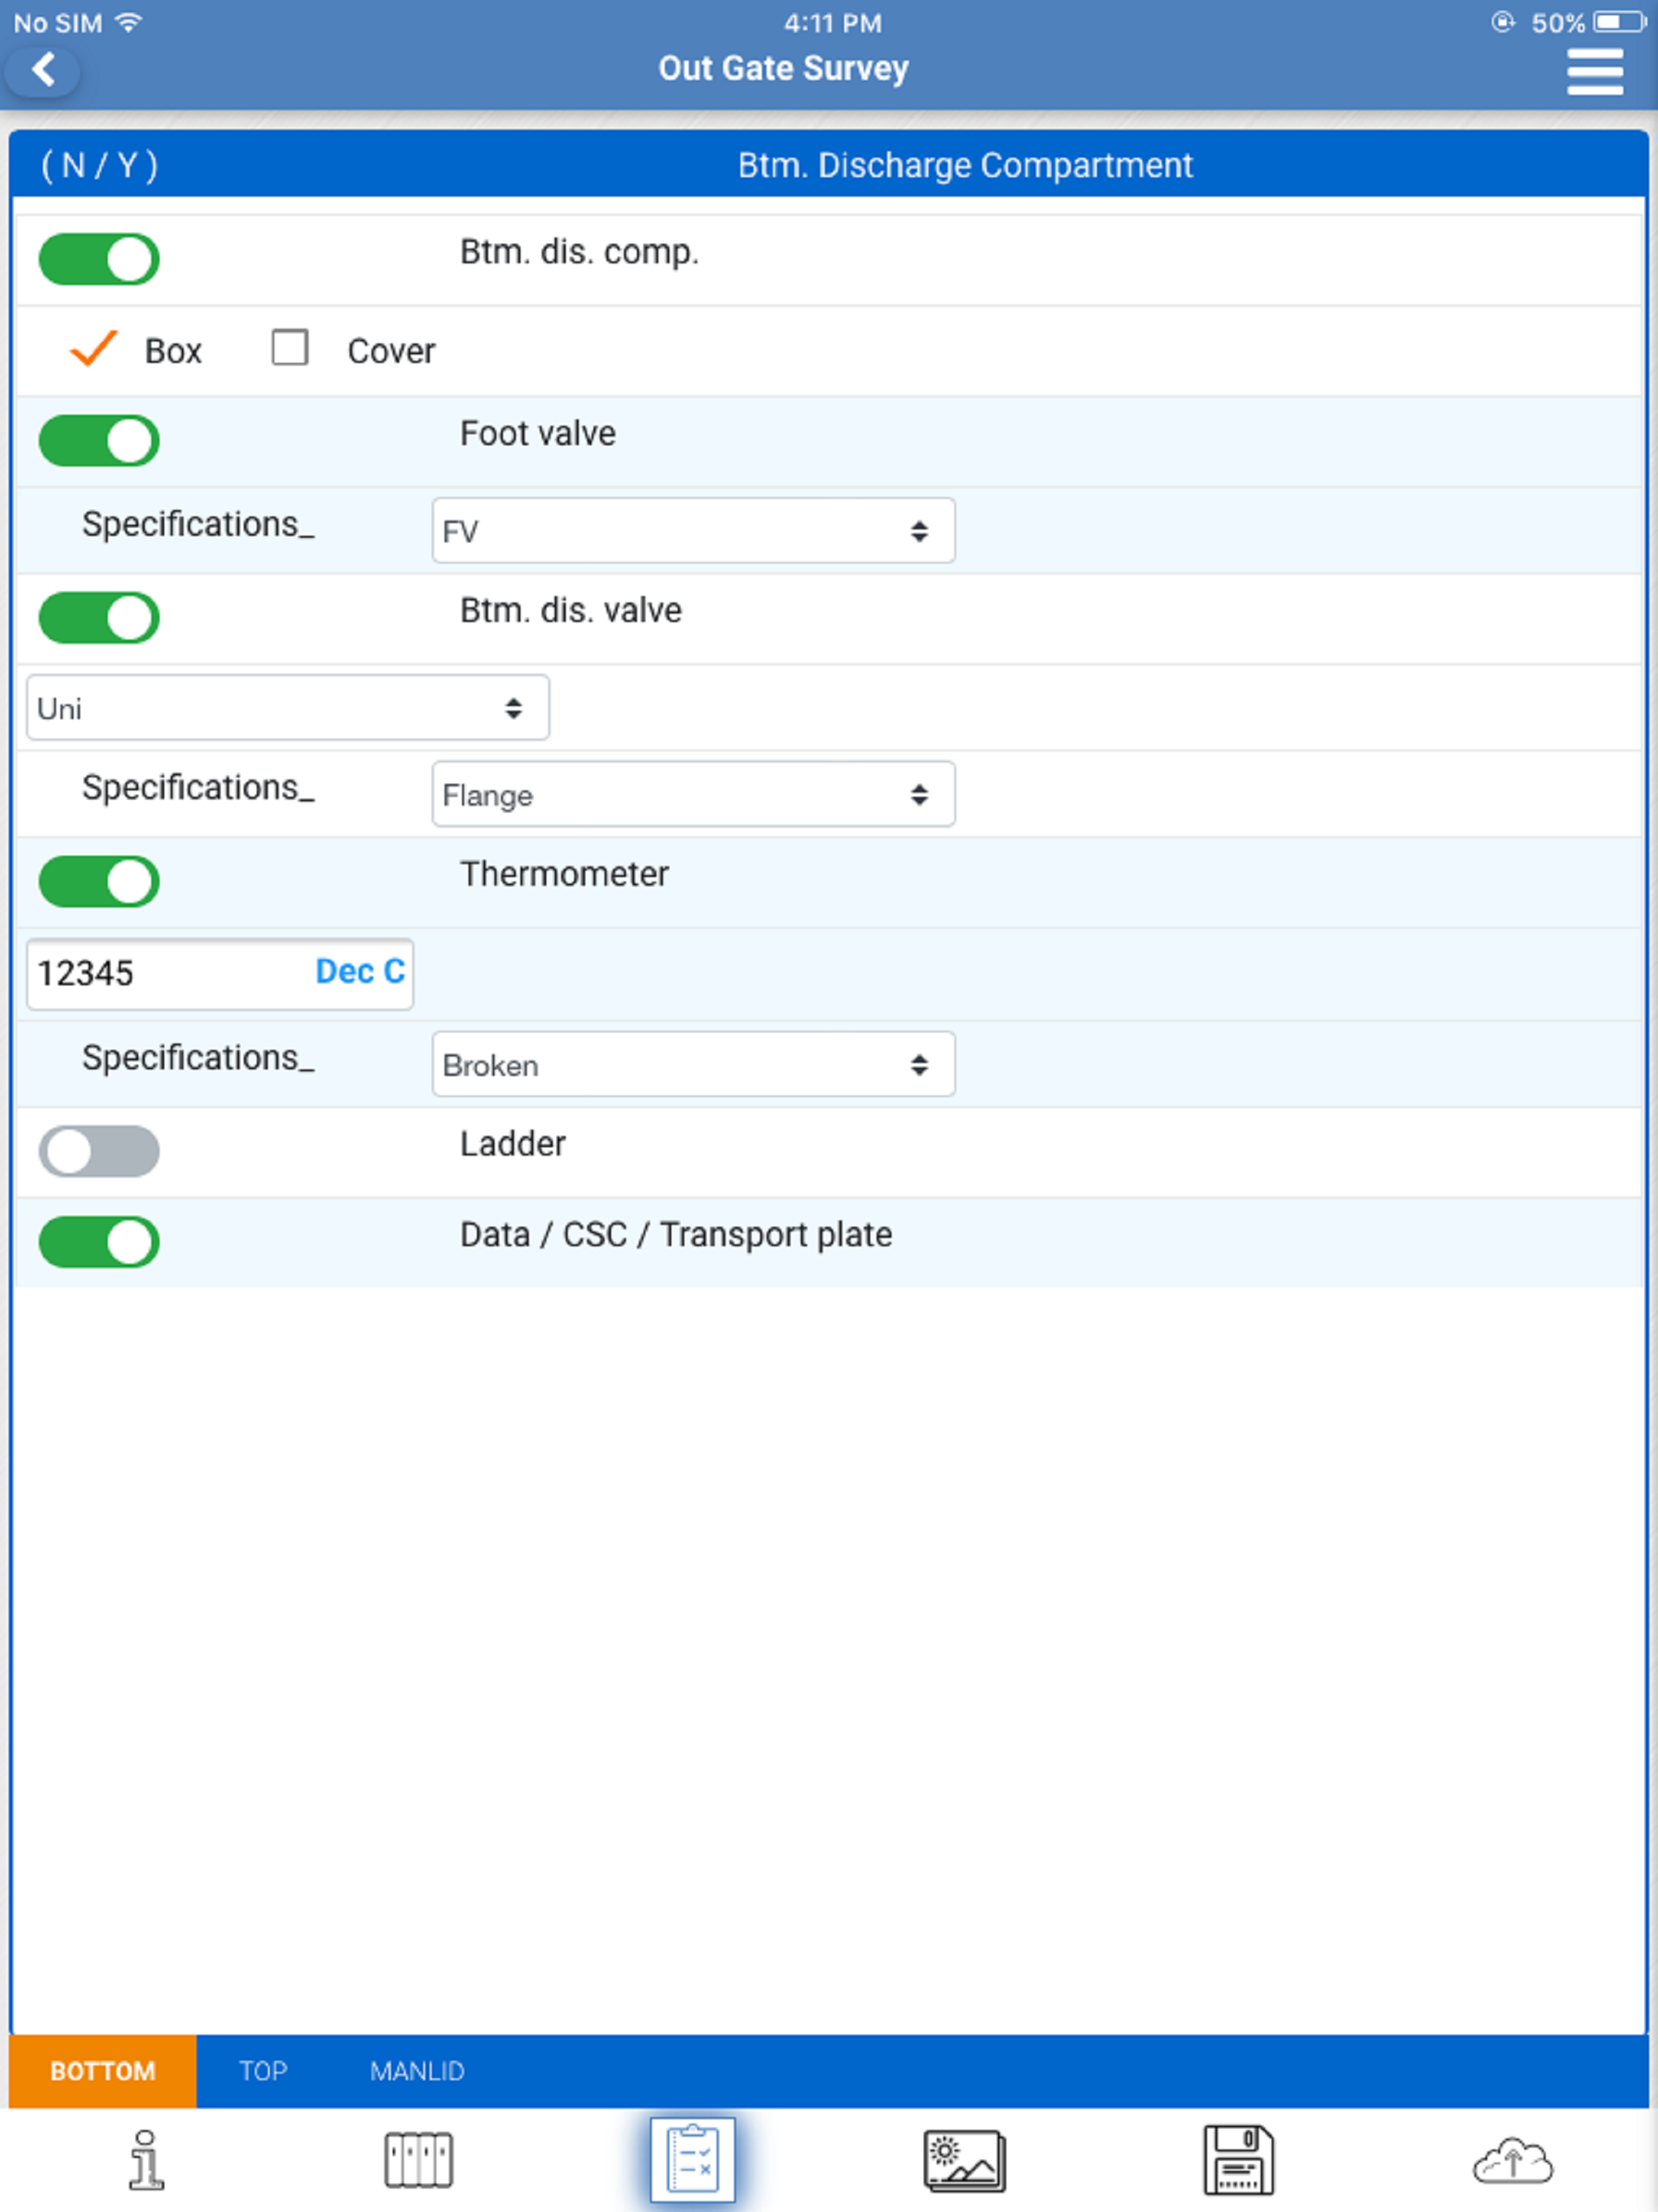Open the FV specifications dropdown
The image size is (1658, 2212).
click(x=693, y=531)
